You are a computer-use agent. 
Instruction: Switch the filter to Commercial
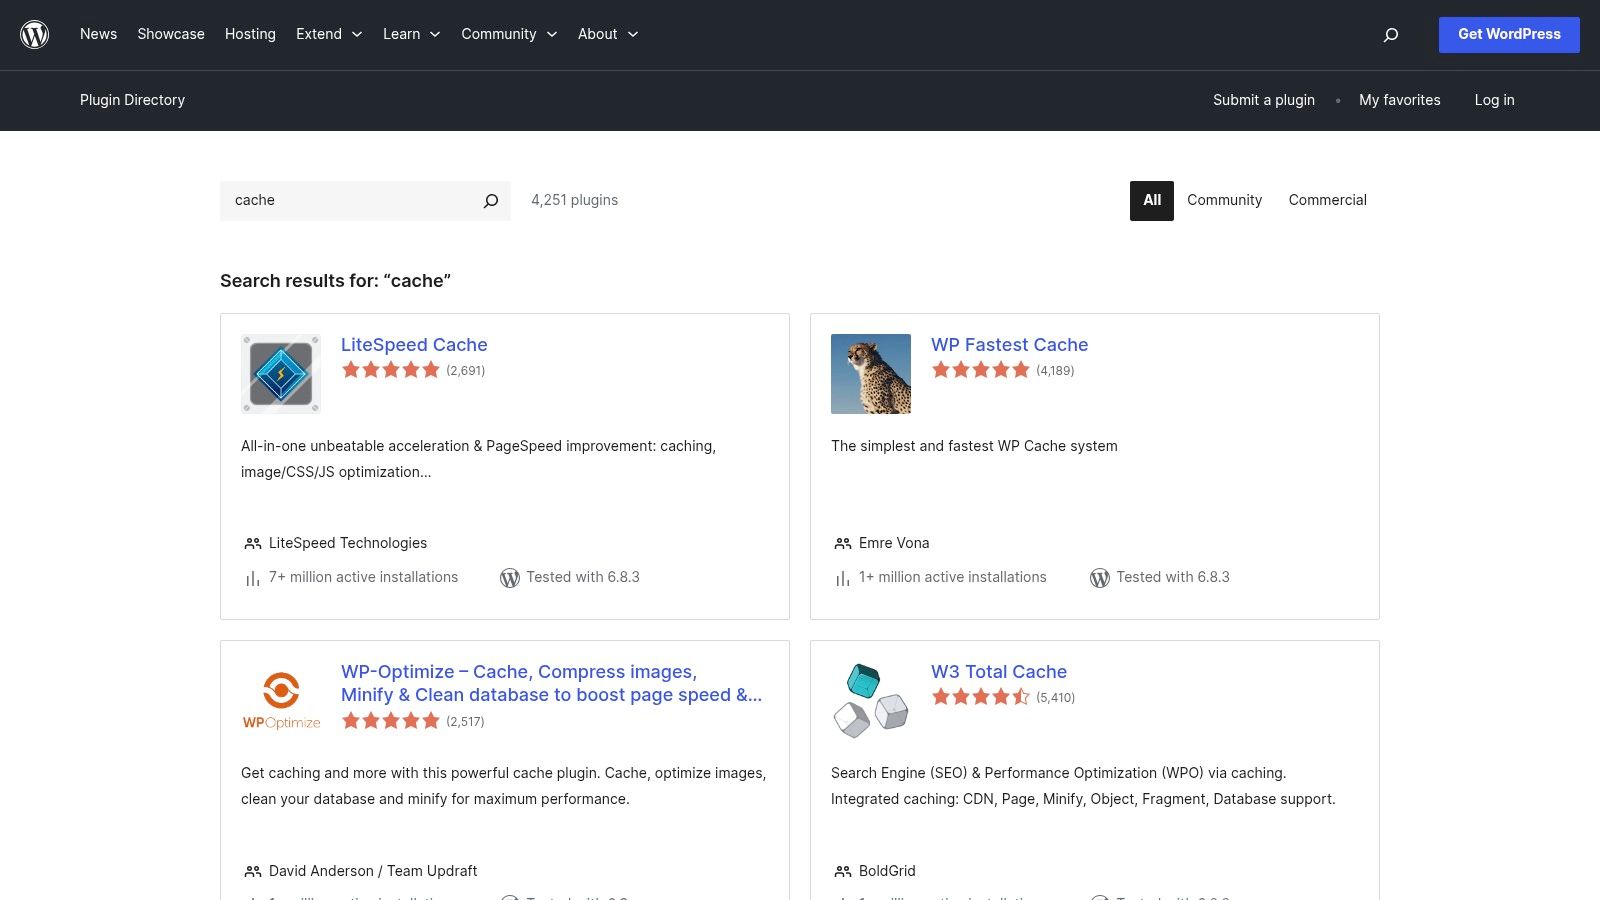pos(1327,200)
